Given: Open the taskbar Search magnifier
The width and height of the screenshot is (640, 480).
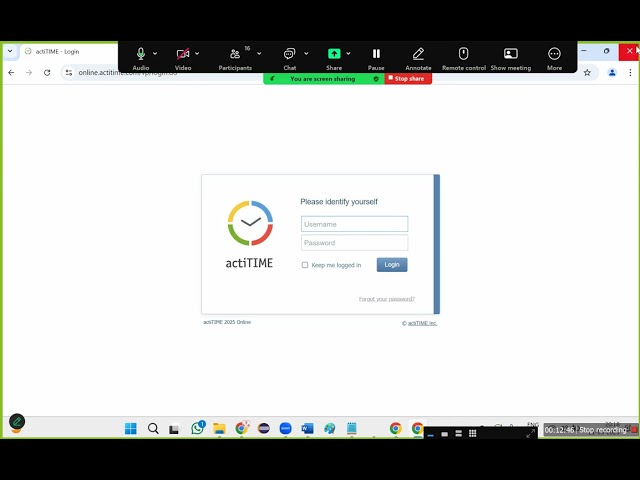Looking at the screenshot, I should 153,428.
